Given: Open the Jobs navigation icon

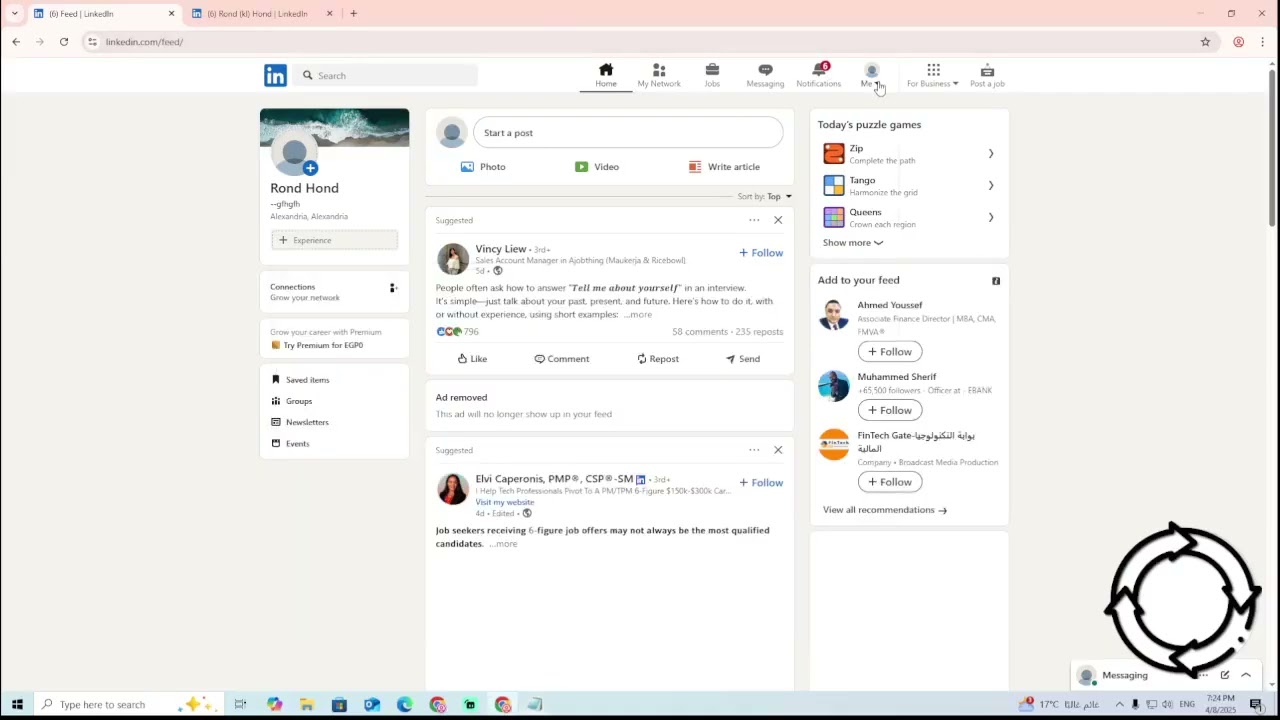Looking at the screenshot, I should point(712,75).
